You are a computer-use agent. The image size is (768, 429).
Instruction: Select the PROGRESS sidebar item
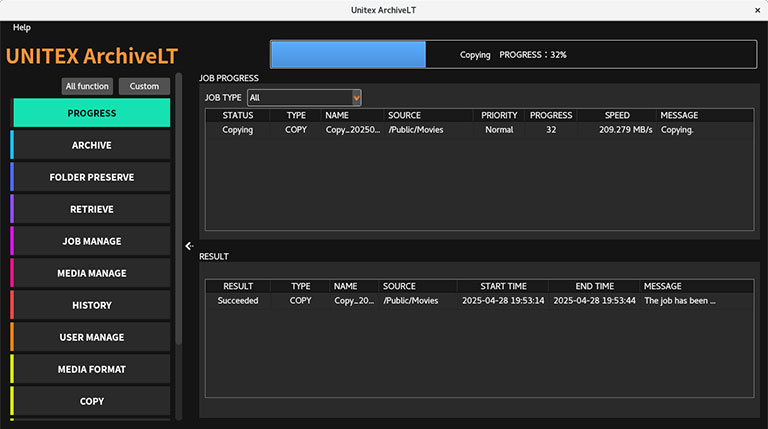(x=92, y=113)
